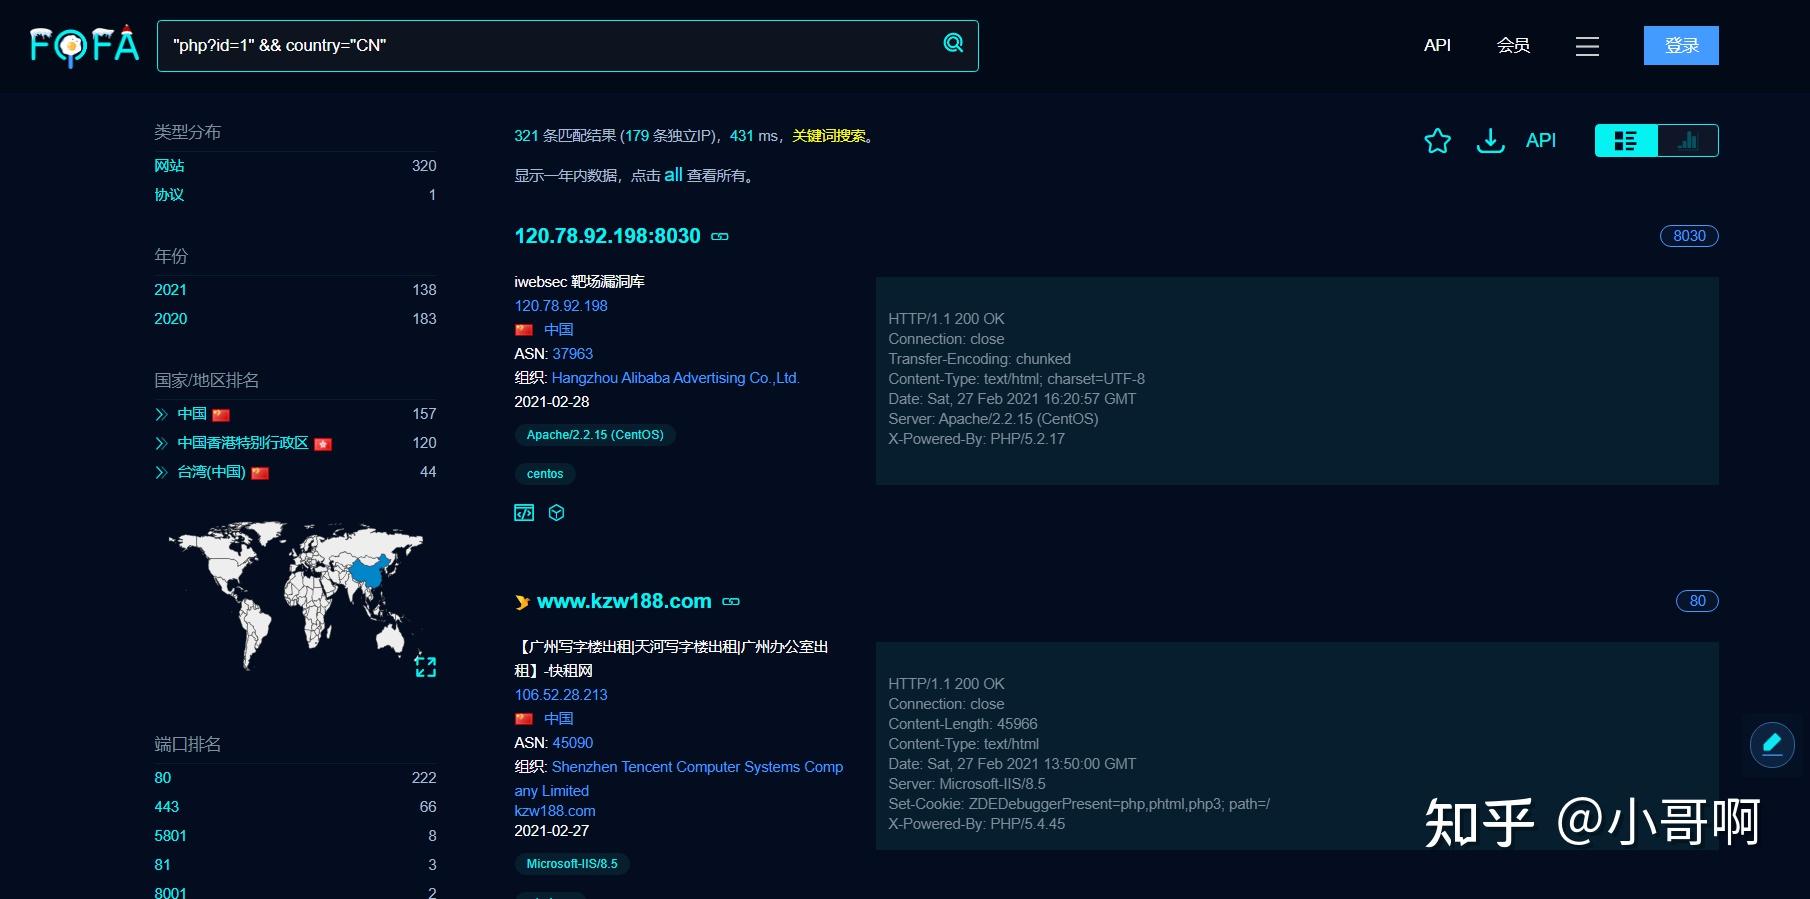Expand the 中国香港特别行政区 row
This screenshot has height=899, width=1810.
pos(161,443)
